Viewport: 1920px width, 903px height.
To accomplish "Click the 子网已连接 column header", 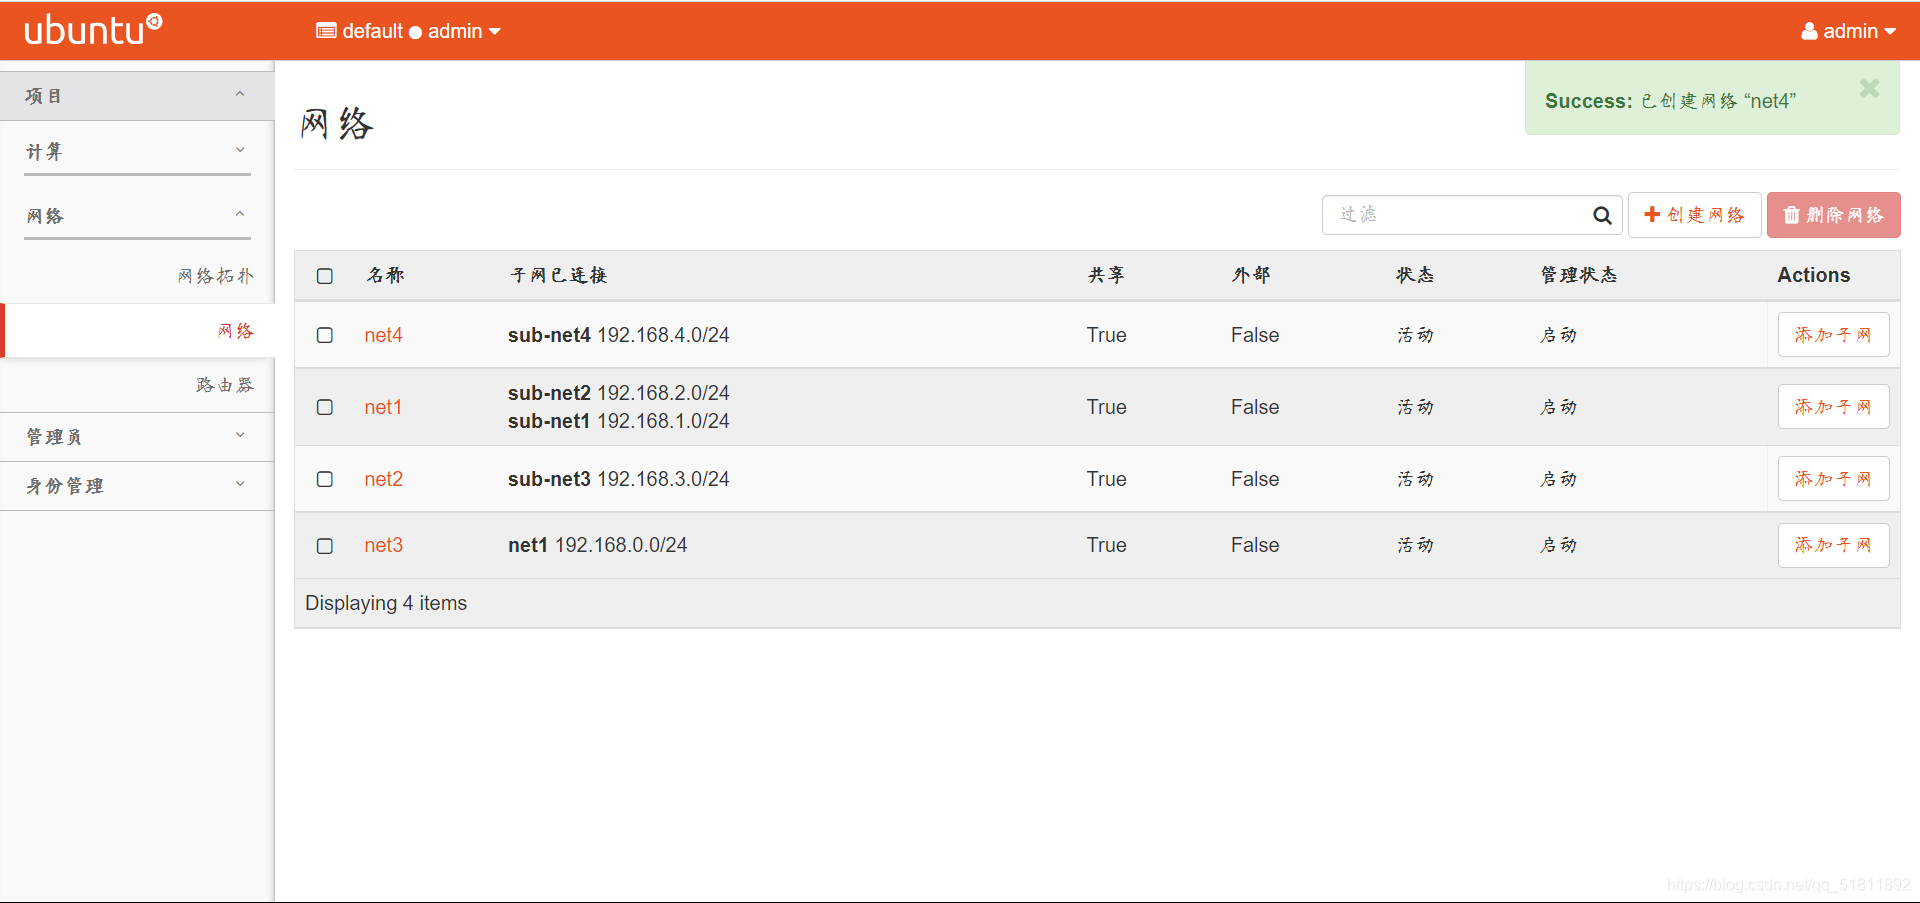I will coord(559,275).
